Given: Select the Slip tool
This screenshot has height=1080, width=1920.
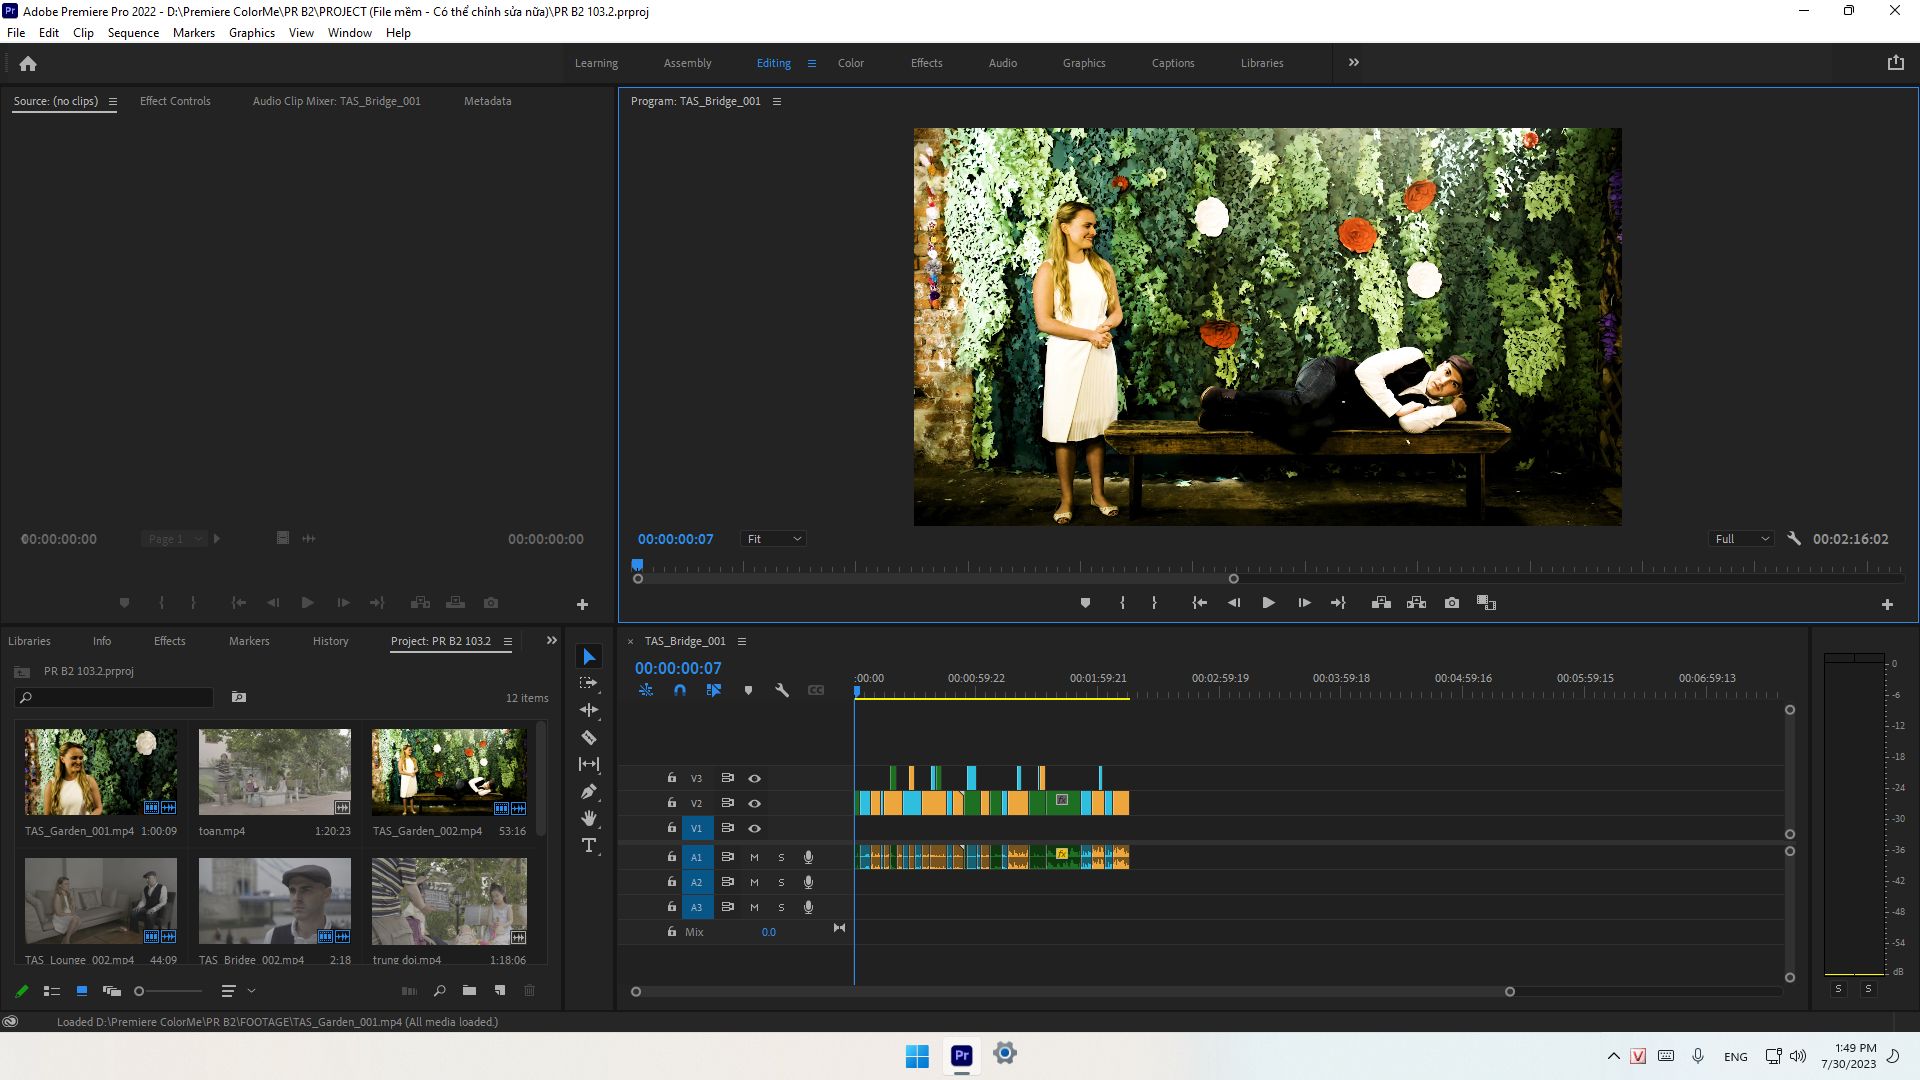Looking at the screenshot, I should coord(589,764).
